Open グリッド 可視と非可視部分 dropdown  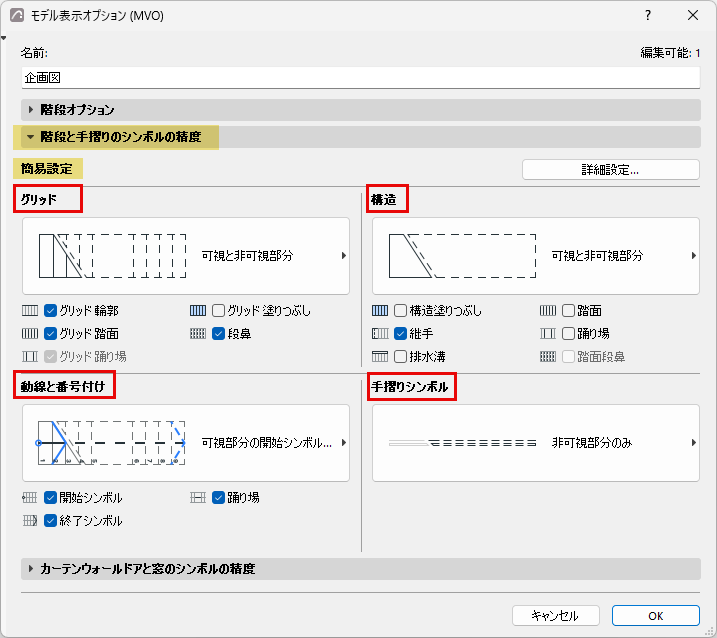coord(186,256)
